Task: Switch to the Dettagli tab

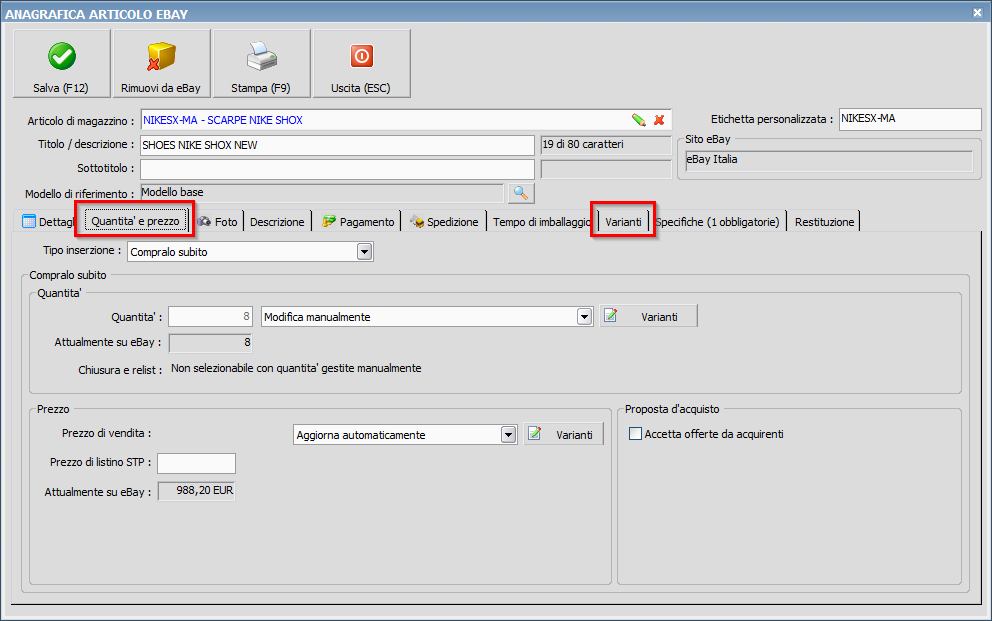Action: coord(48,222)
